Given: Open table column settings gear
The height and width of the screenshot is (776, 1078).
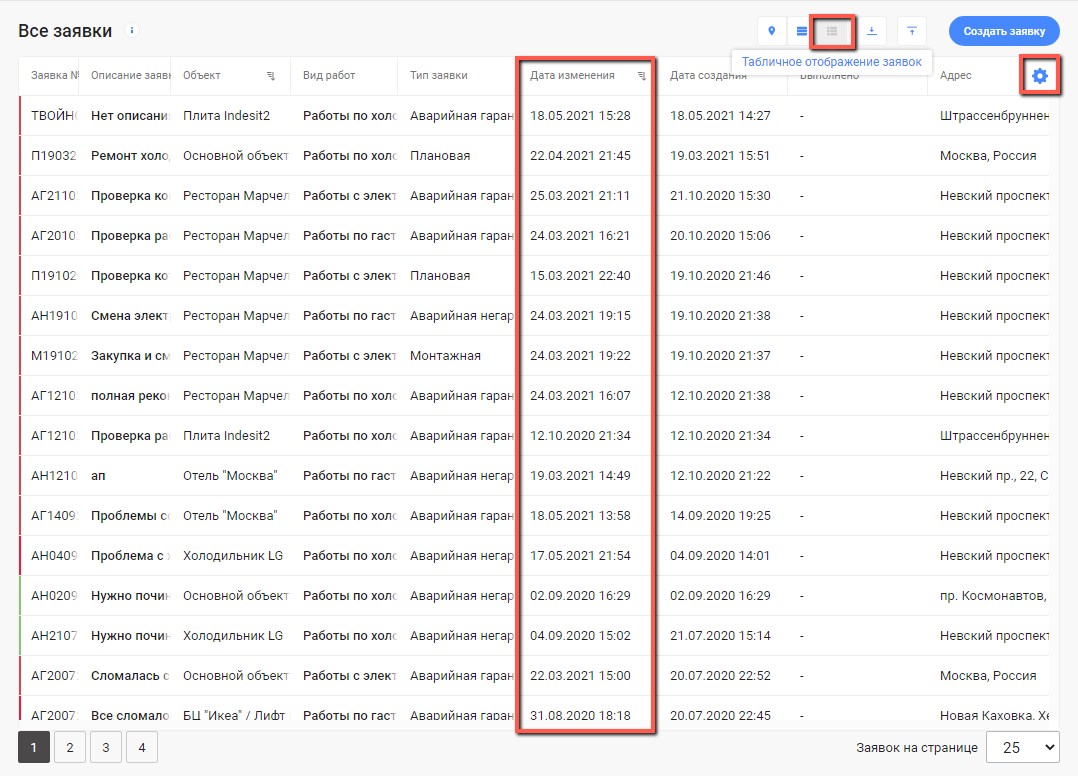Looking at the screenshot, I should click(x=1040, y=76).
